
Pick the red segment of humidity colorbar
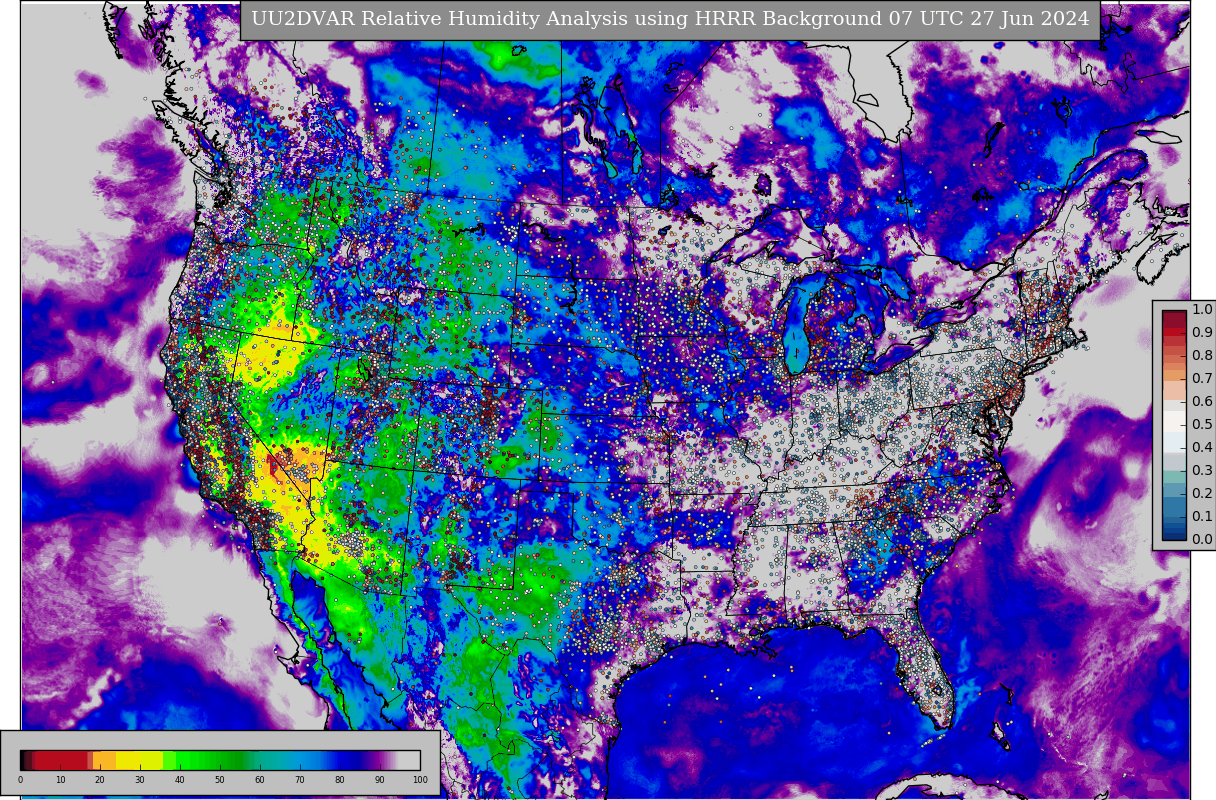(x=60, y=760)
